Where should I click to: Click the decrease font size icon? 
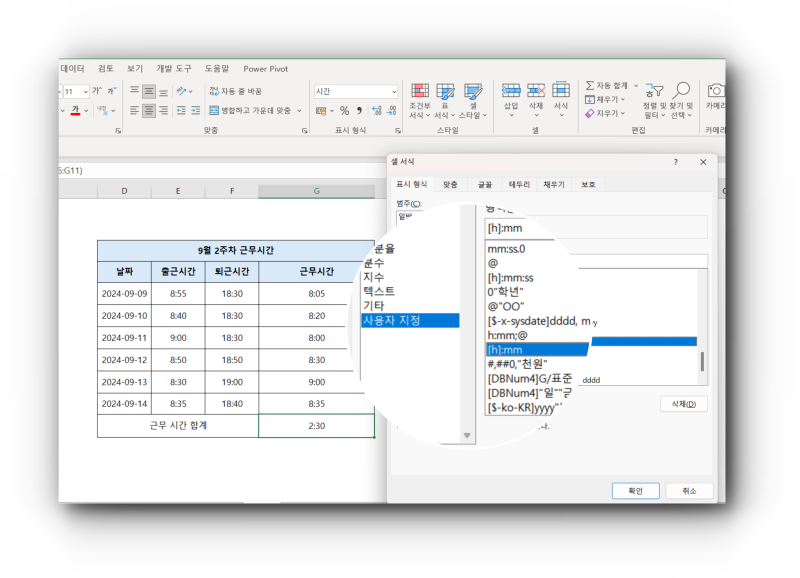pos(111,91)
